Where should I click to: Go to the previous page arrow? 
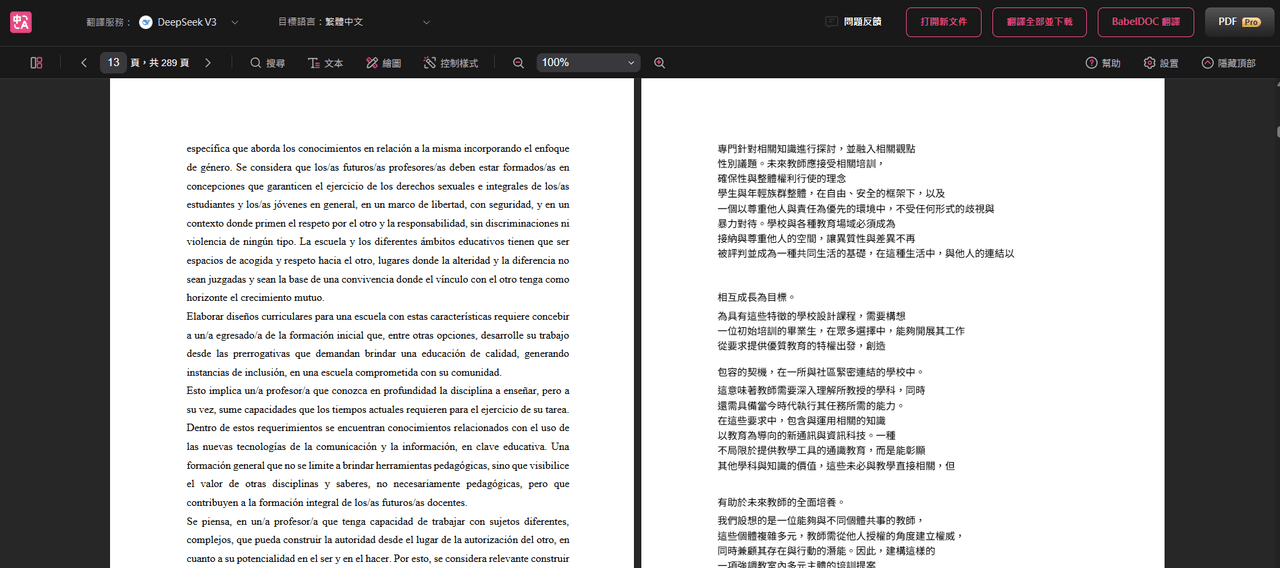[x=84, y=63]
